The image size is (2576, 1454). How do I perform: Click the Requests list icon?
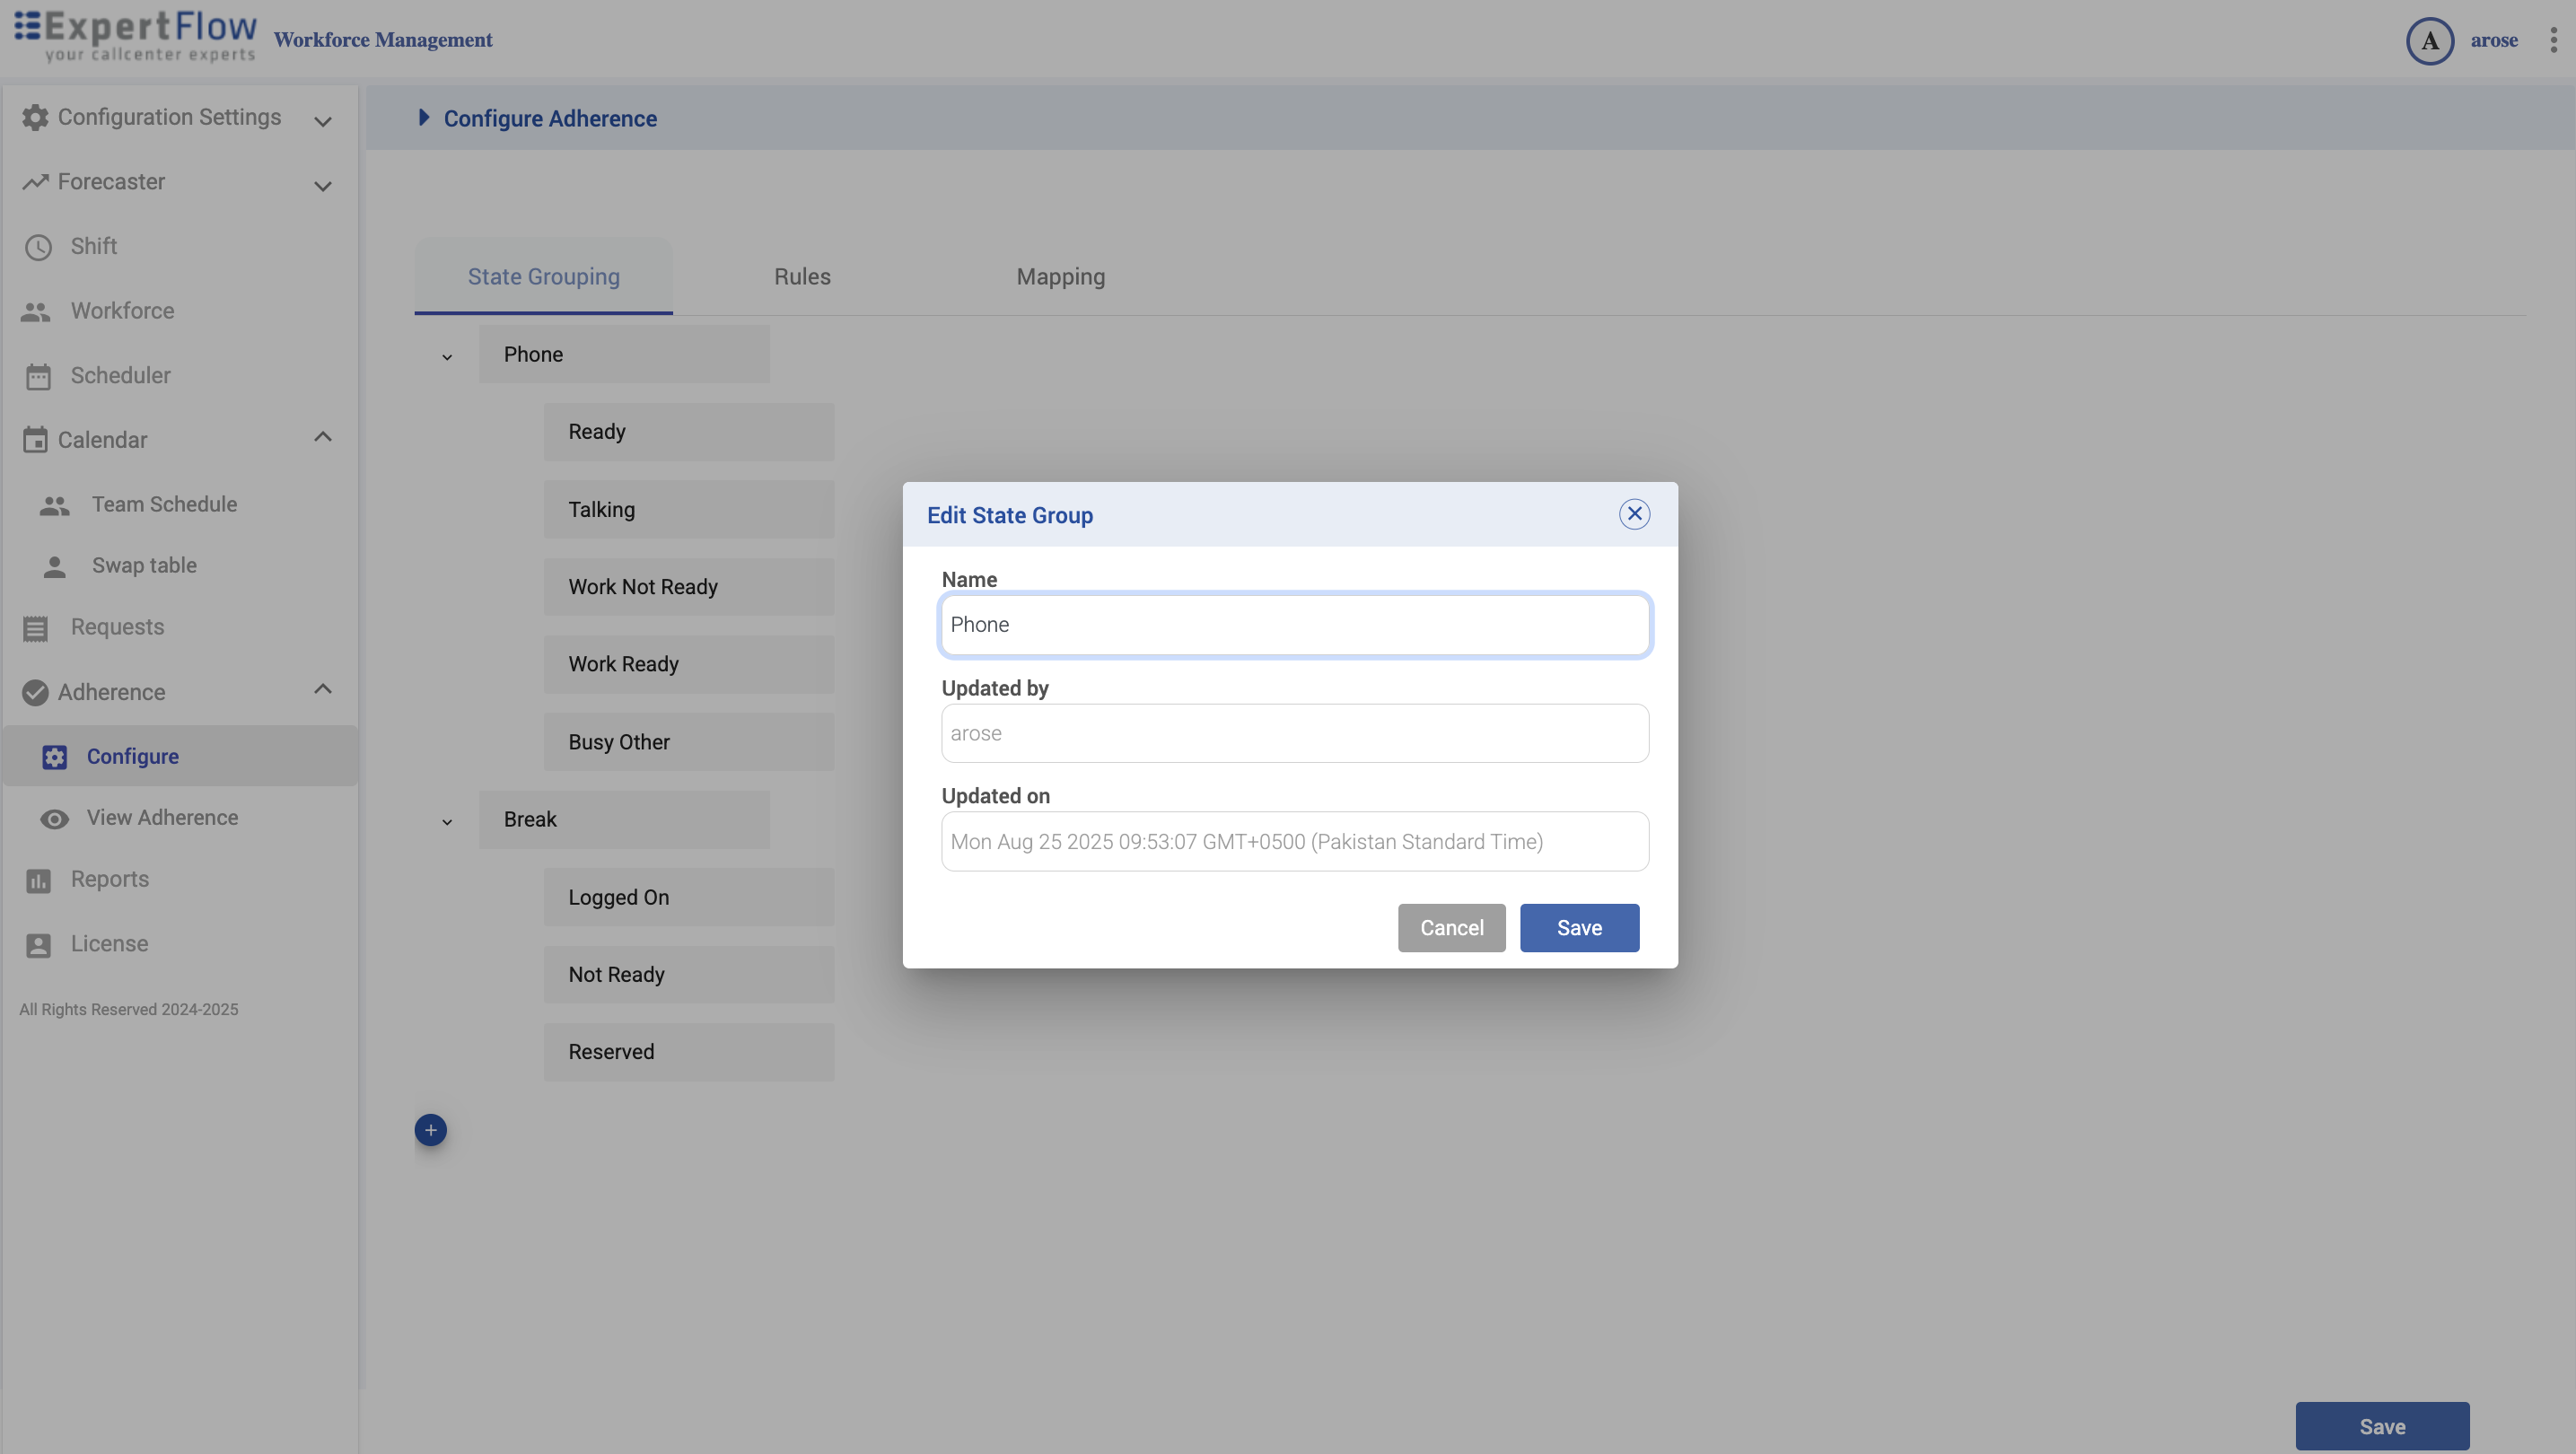36,628
